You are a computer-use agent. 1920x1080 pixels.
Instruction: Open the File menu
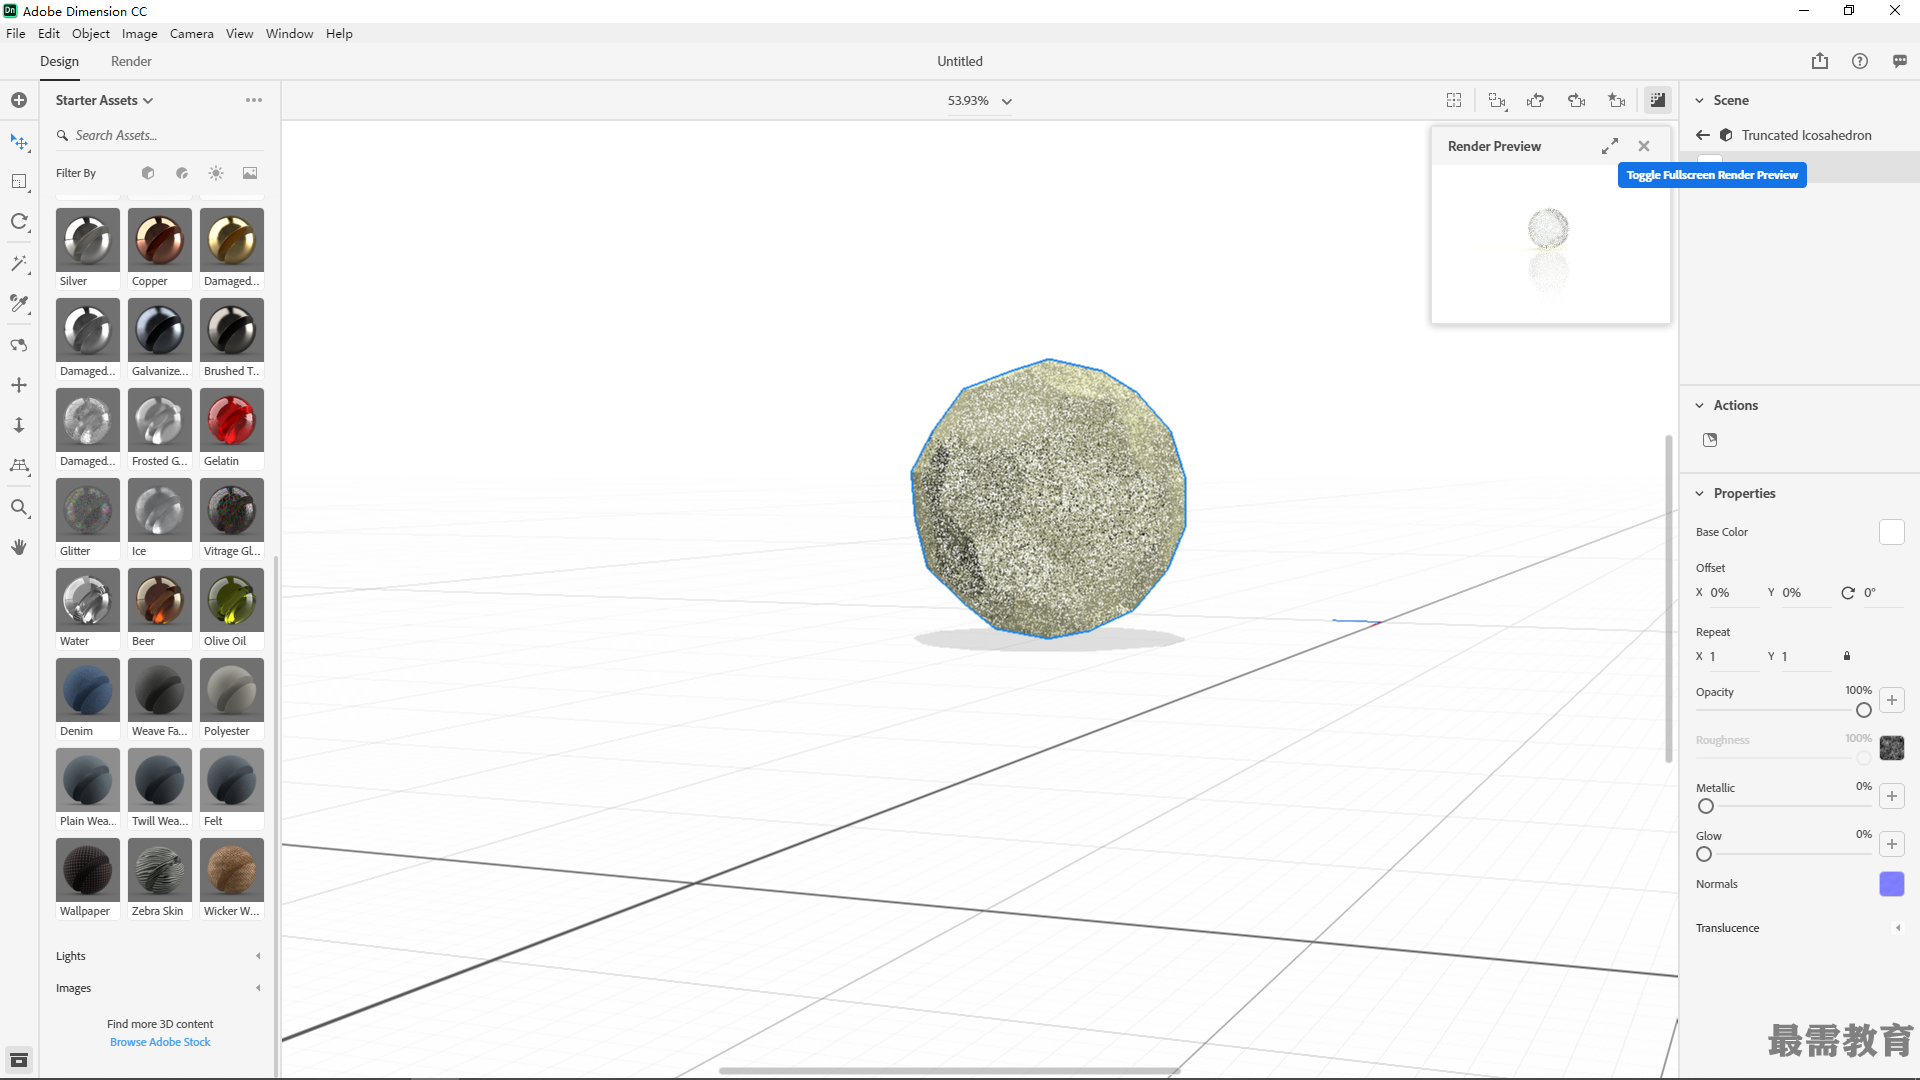tap(16, 33)
